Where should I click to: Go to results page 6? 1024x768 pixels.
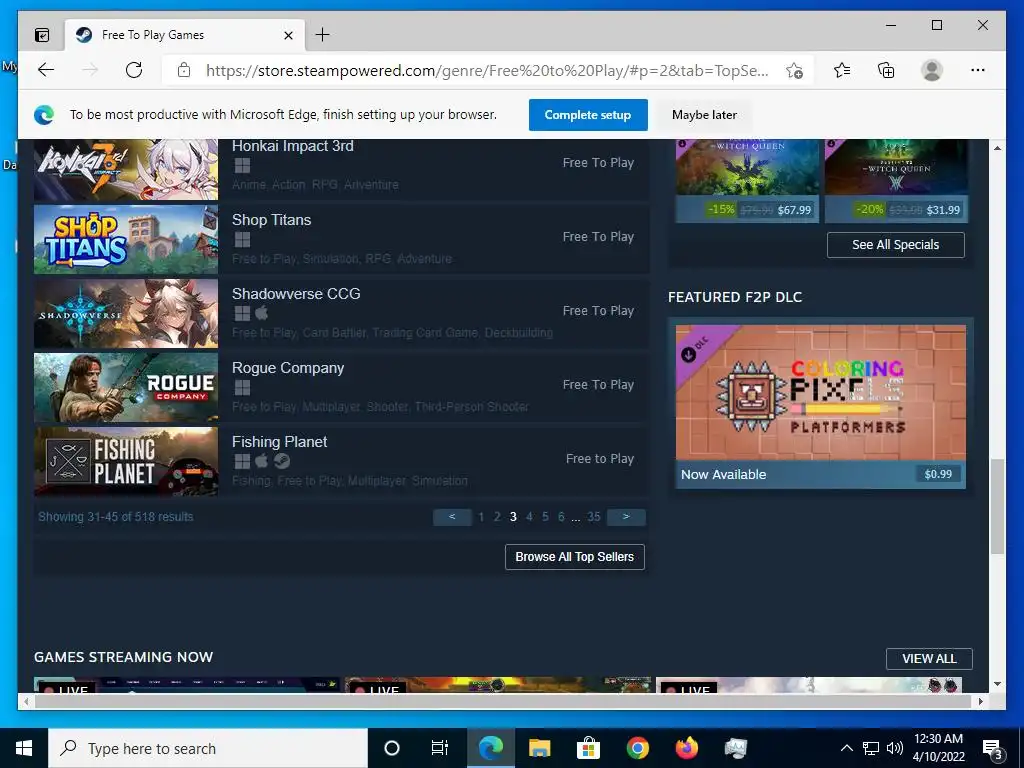coord(561,517)
